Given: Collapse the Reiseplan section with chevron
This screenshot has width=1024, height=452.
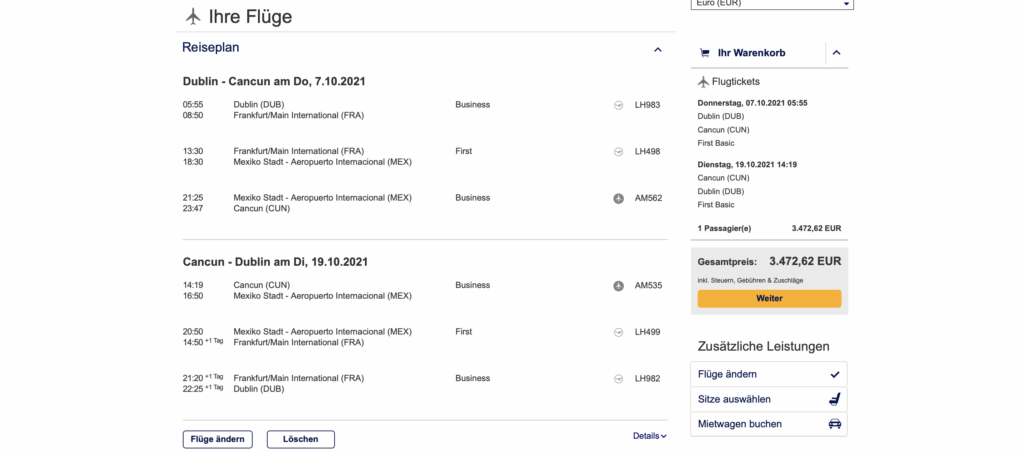Looking at the screenshot, I should pyautogui.click(x=657, y=49).
